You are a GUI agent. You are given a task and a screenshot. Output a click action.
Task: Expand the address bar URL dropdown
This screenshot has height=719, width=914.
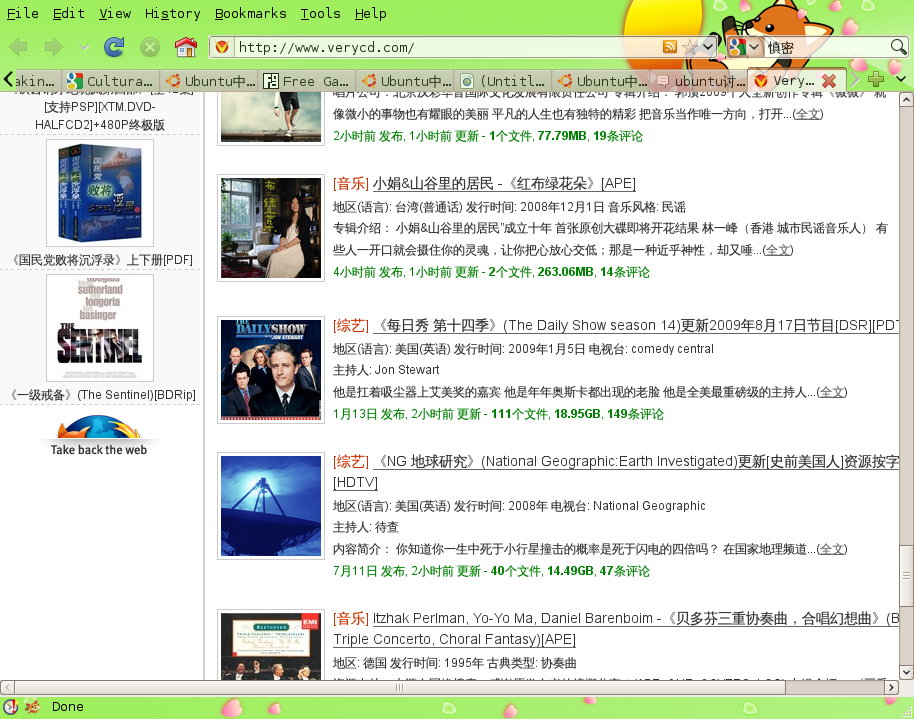click(708, 47)
